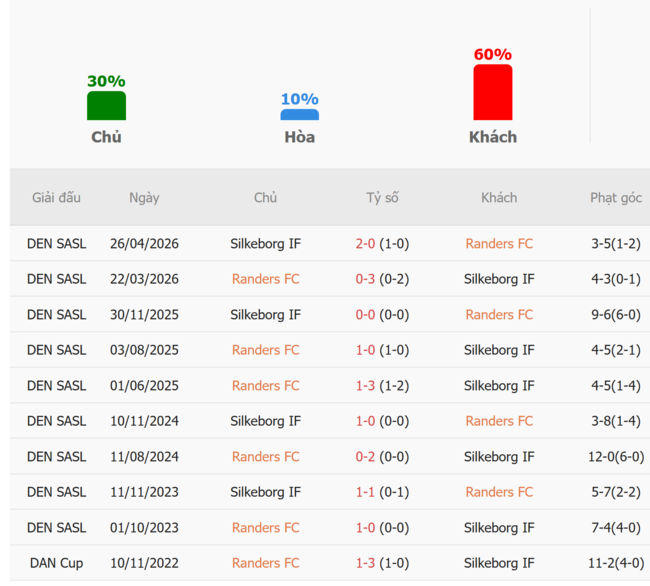Click the DAN Cup league cell
The width and height of the screenshot is (650, 586).
pos(56,564)
